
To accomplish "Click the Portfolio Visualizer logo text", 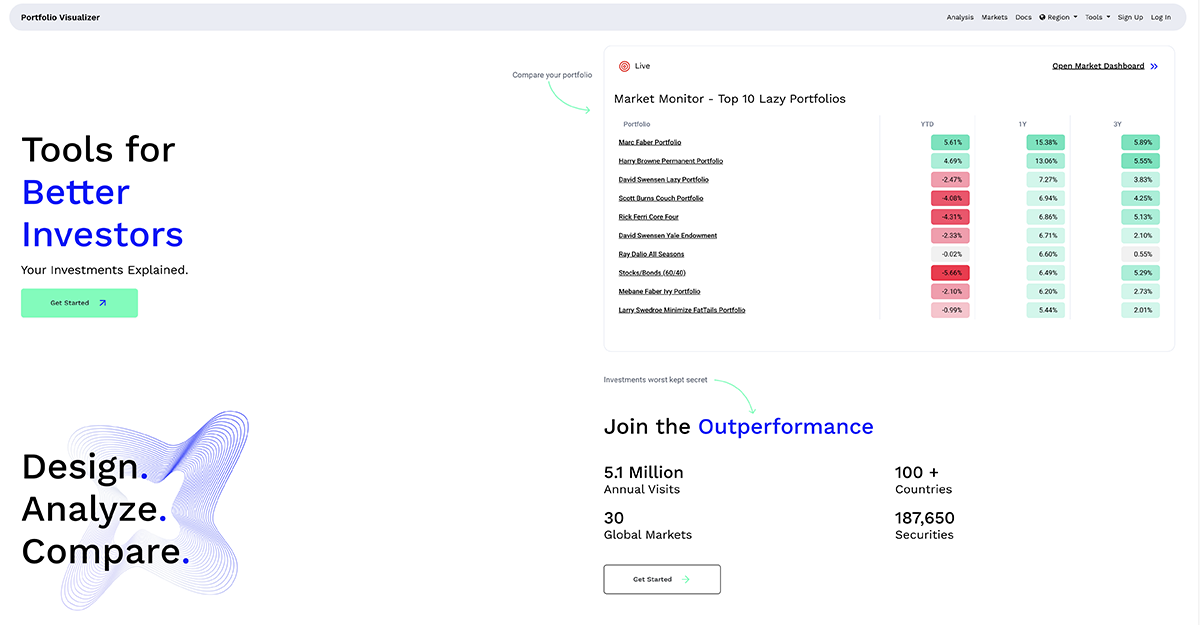I will click(60, 17).
